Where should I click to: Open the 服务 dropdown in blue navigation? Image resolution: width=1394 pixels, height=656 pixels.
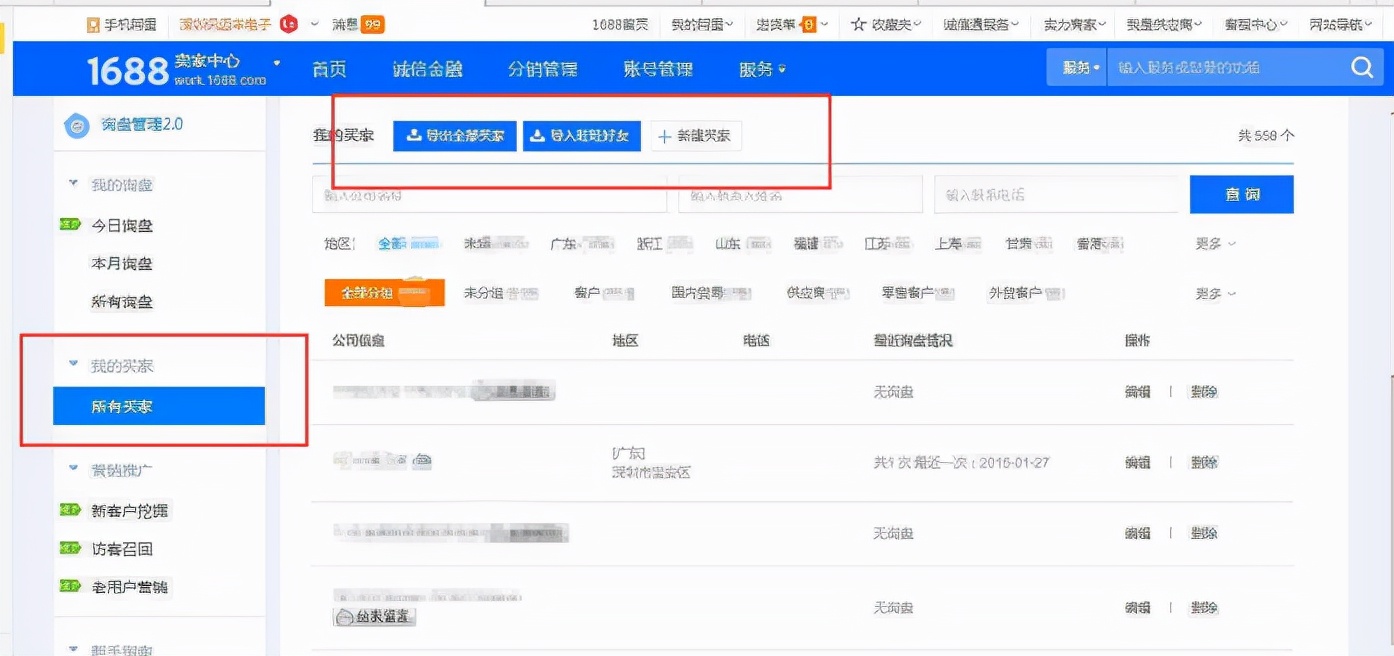click(x=762, y=69)
